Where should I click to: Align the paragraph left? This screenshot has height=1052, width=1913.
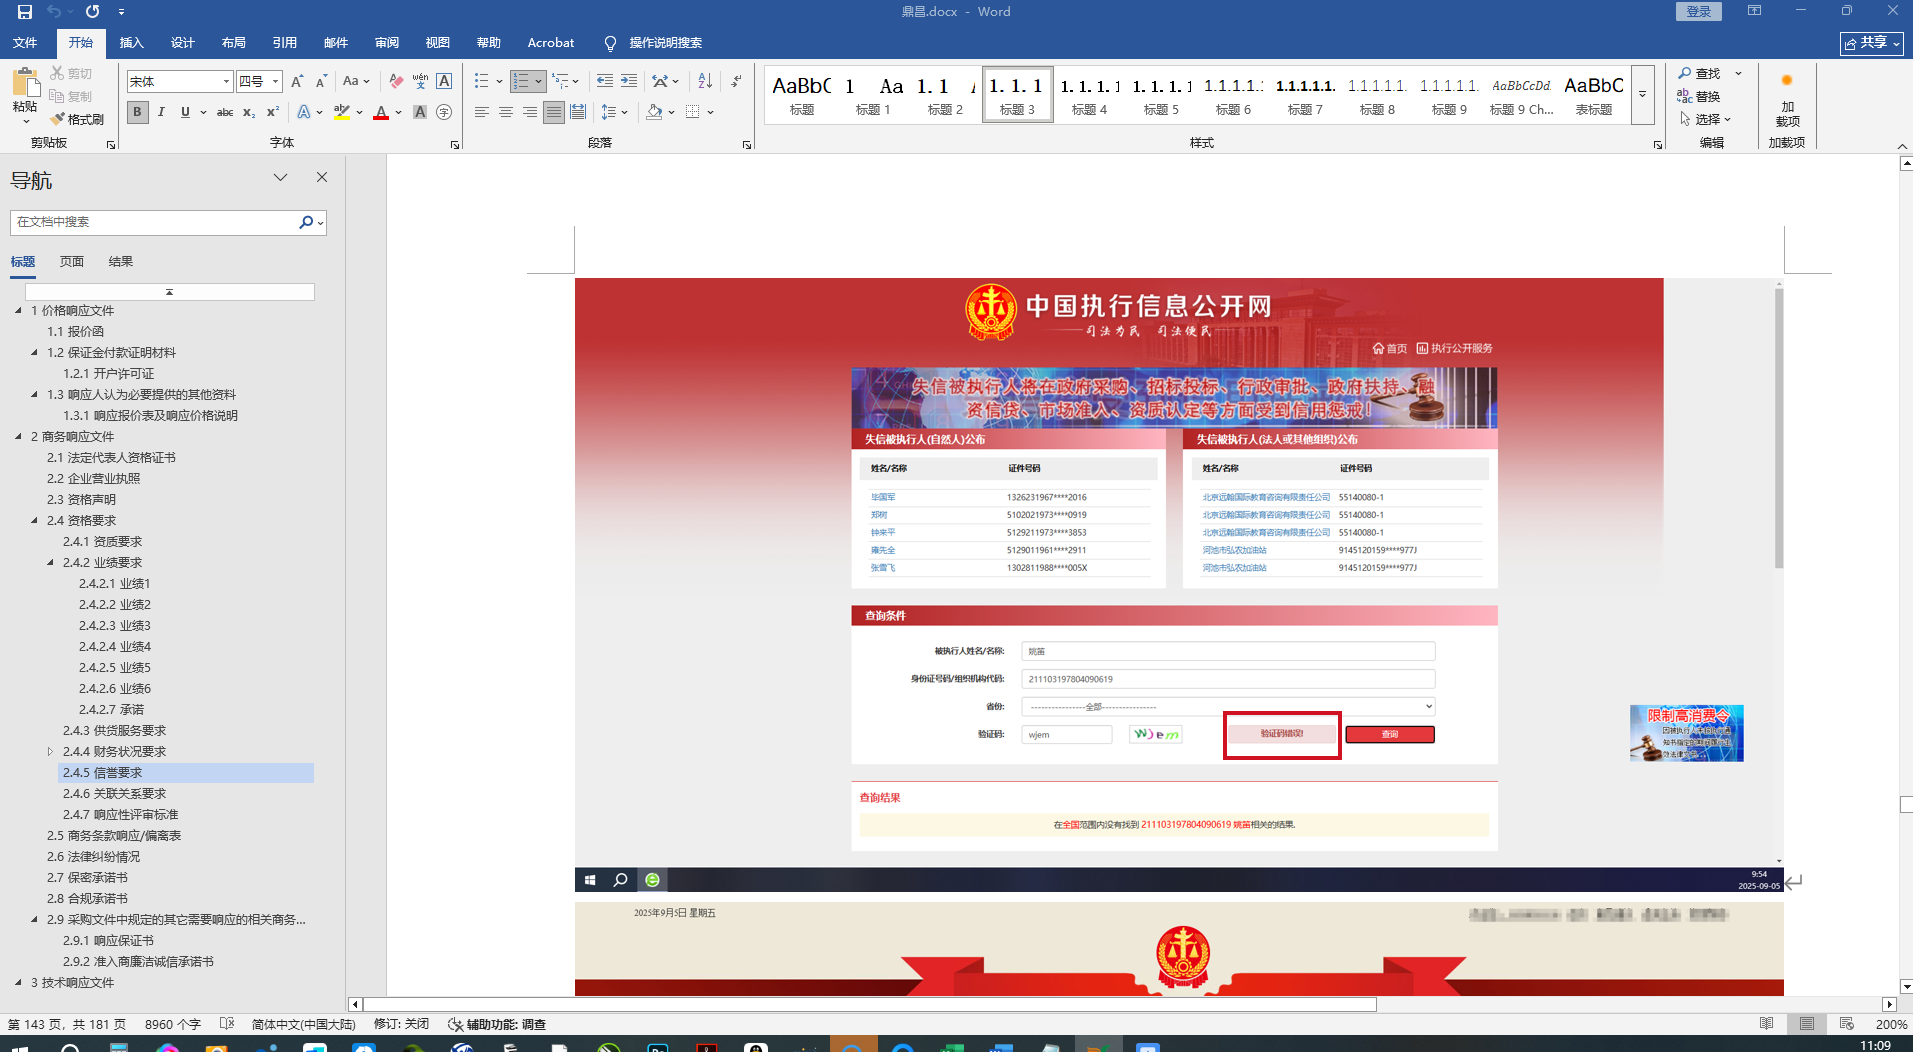482,112
